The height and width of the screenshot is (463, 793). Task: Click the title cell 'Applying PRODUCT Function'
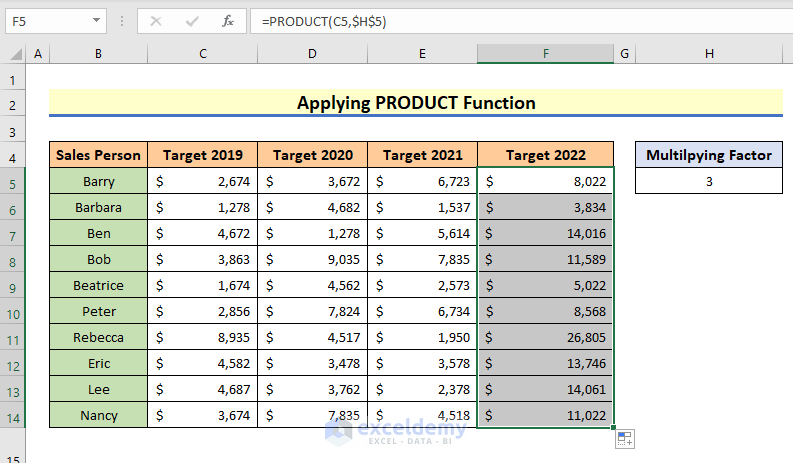pyautogui.click(x=416, y=103)
